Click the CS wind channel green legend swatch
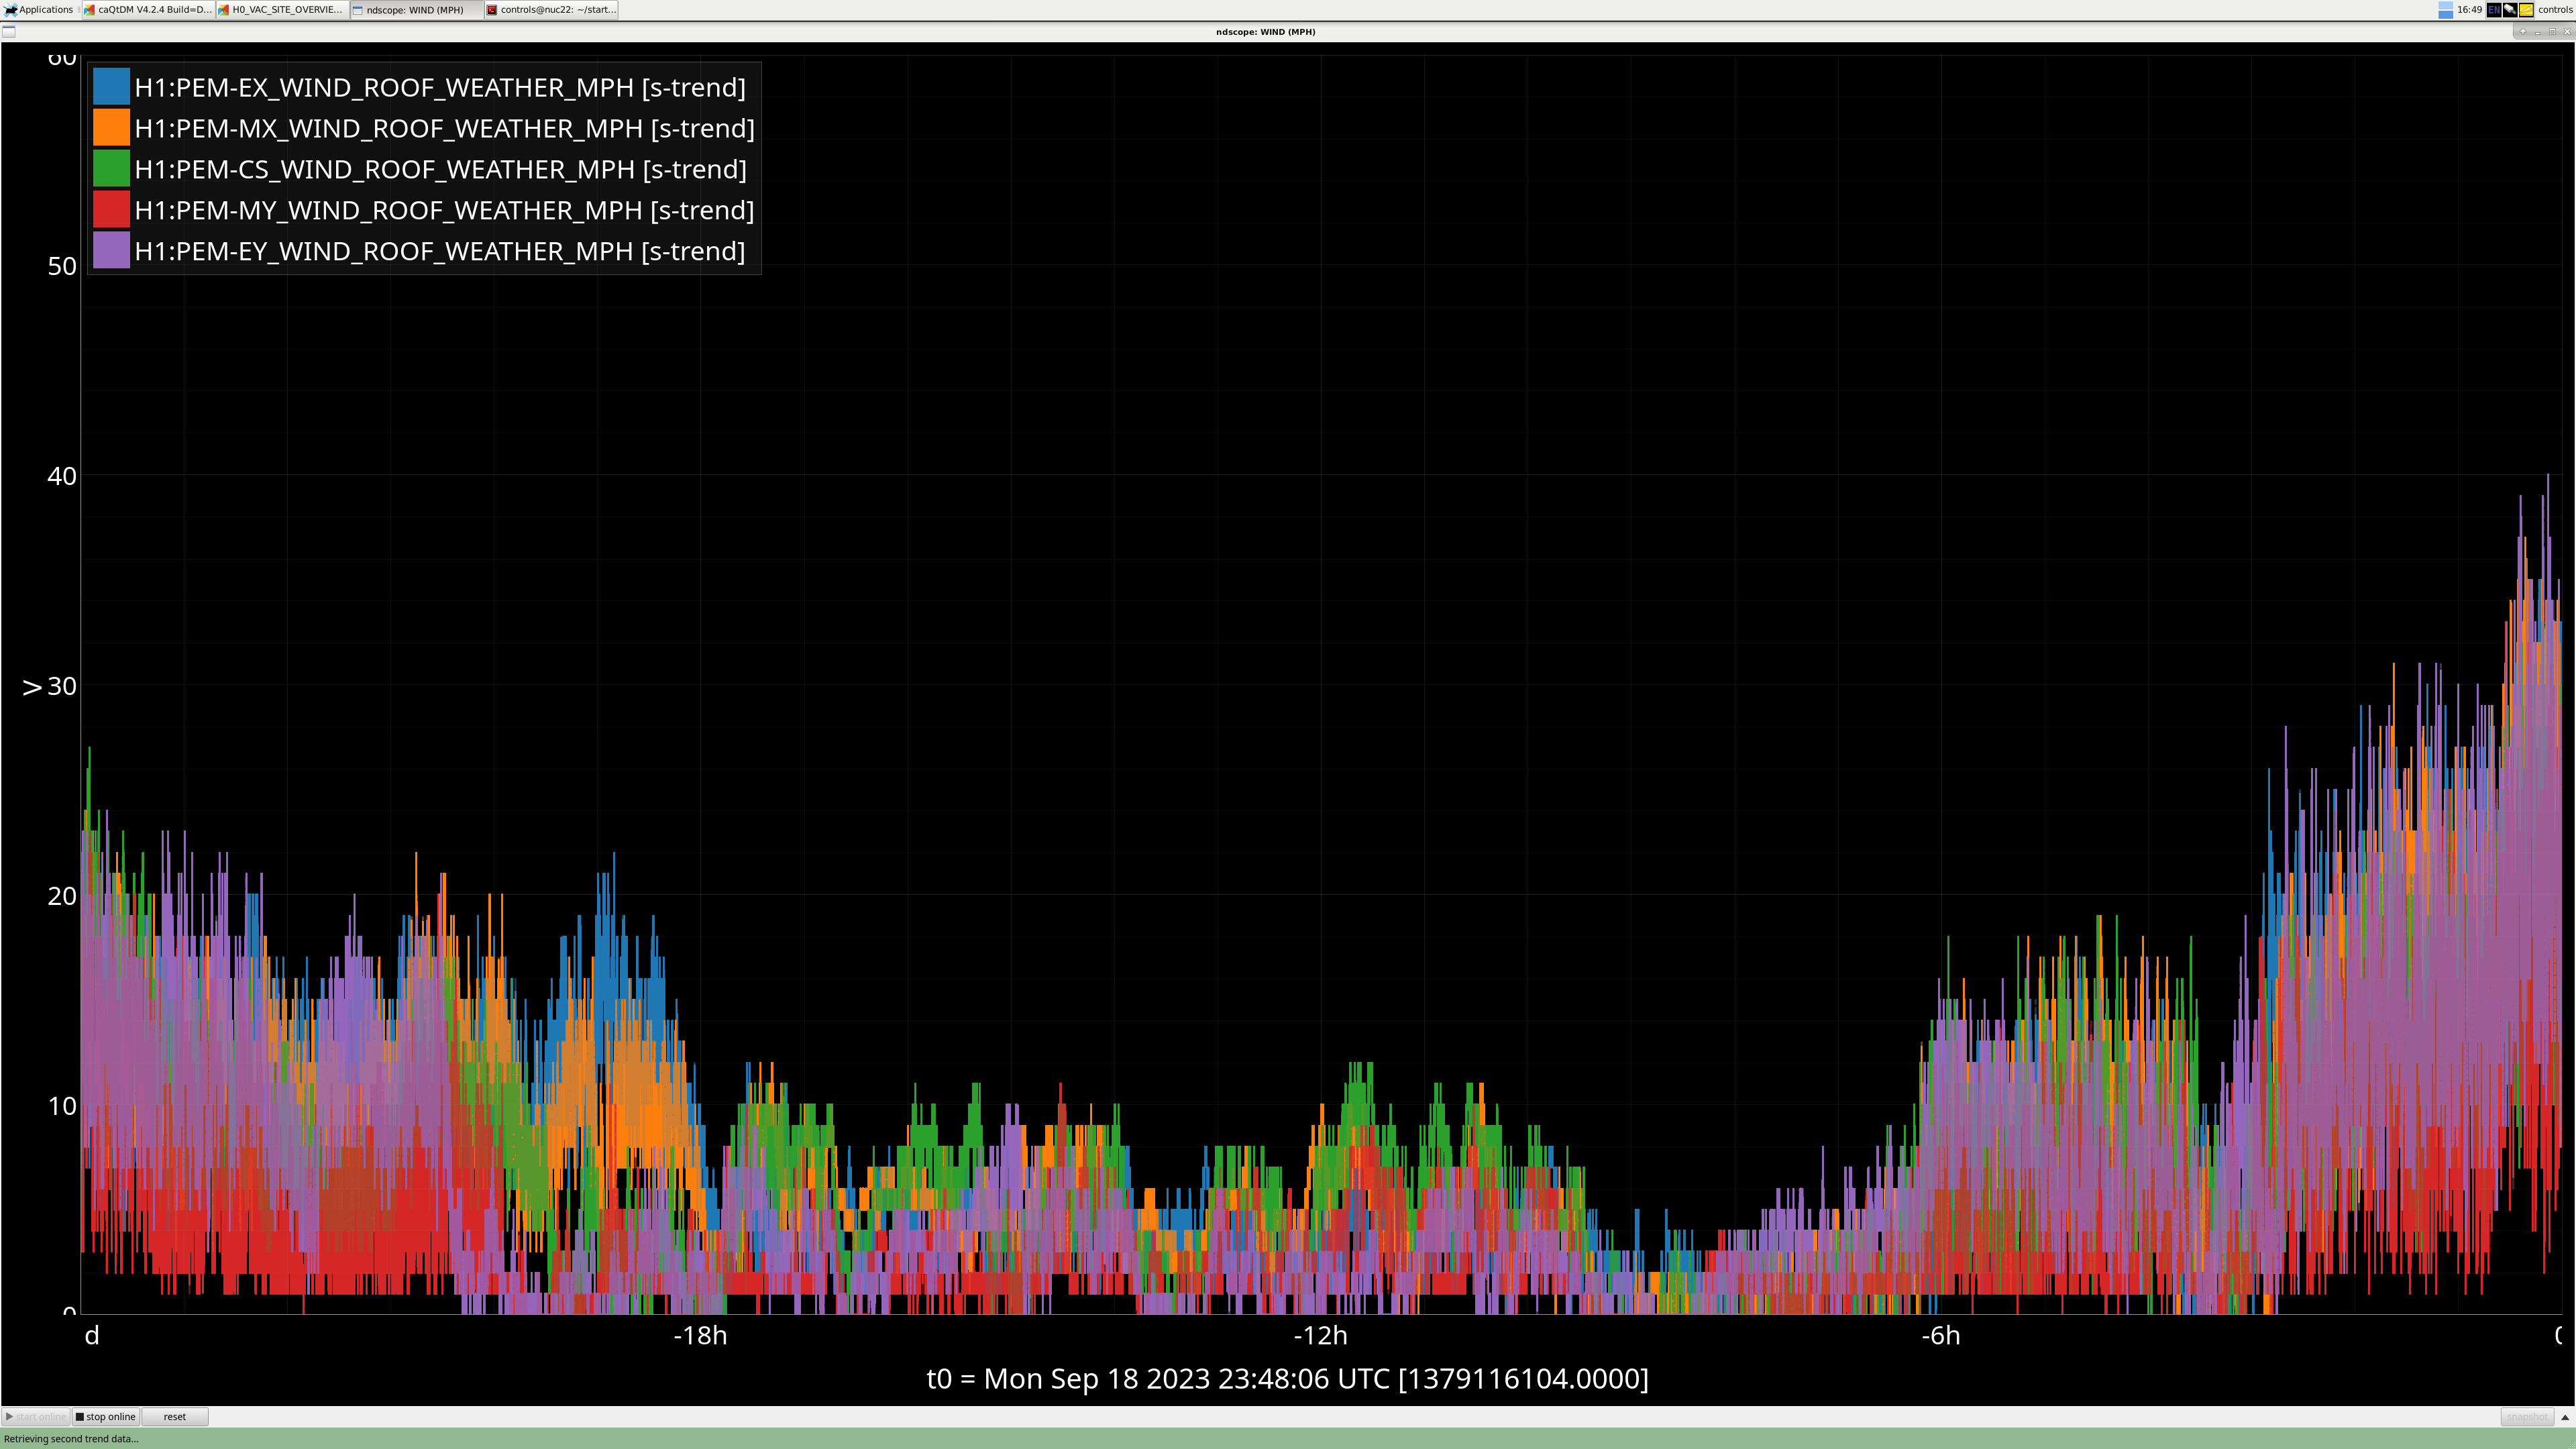 (x=111, y=169)
